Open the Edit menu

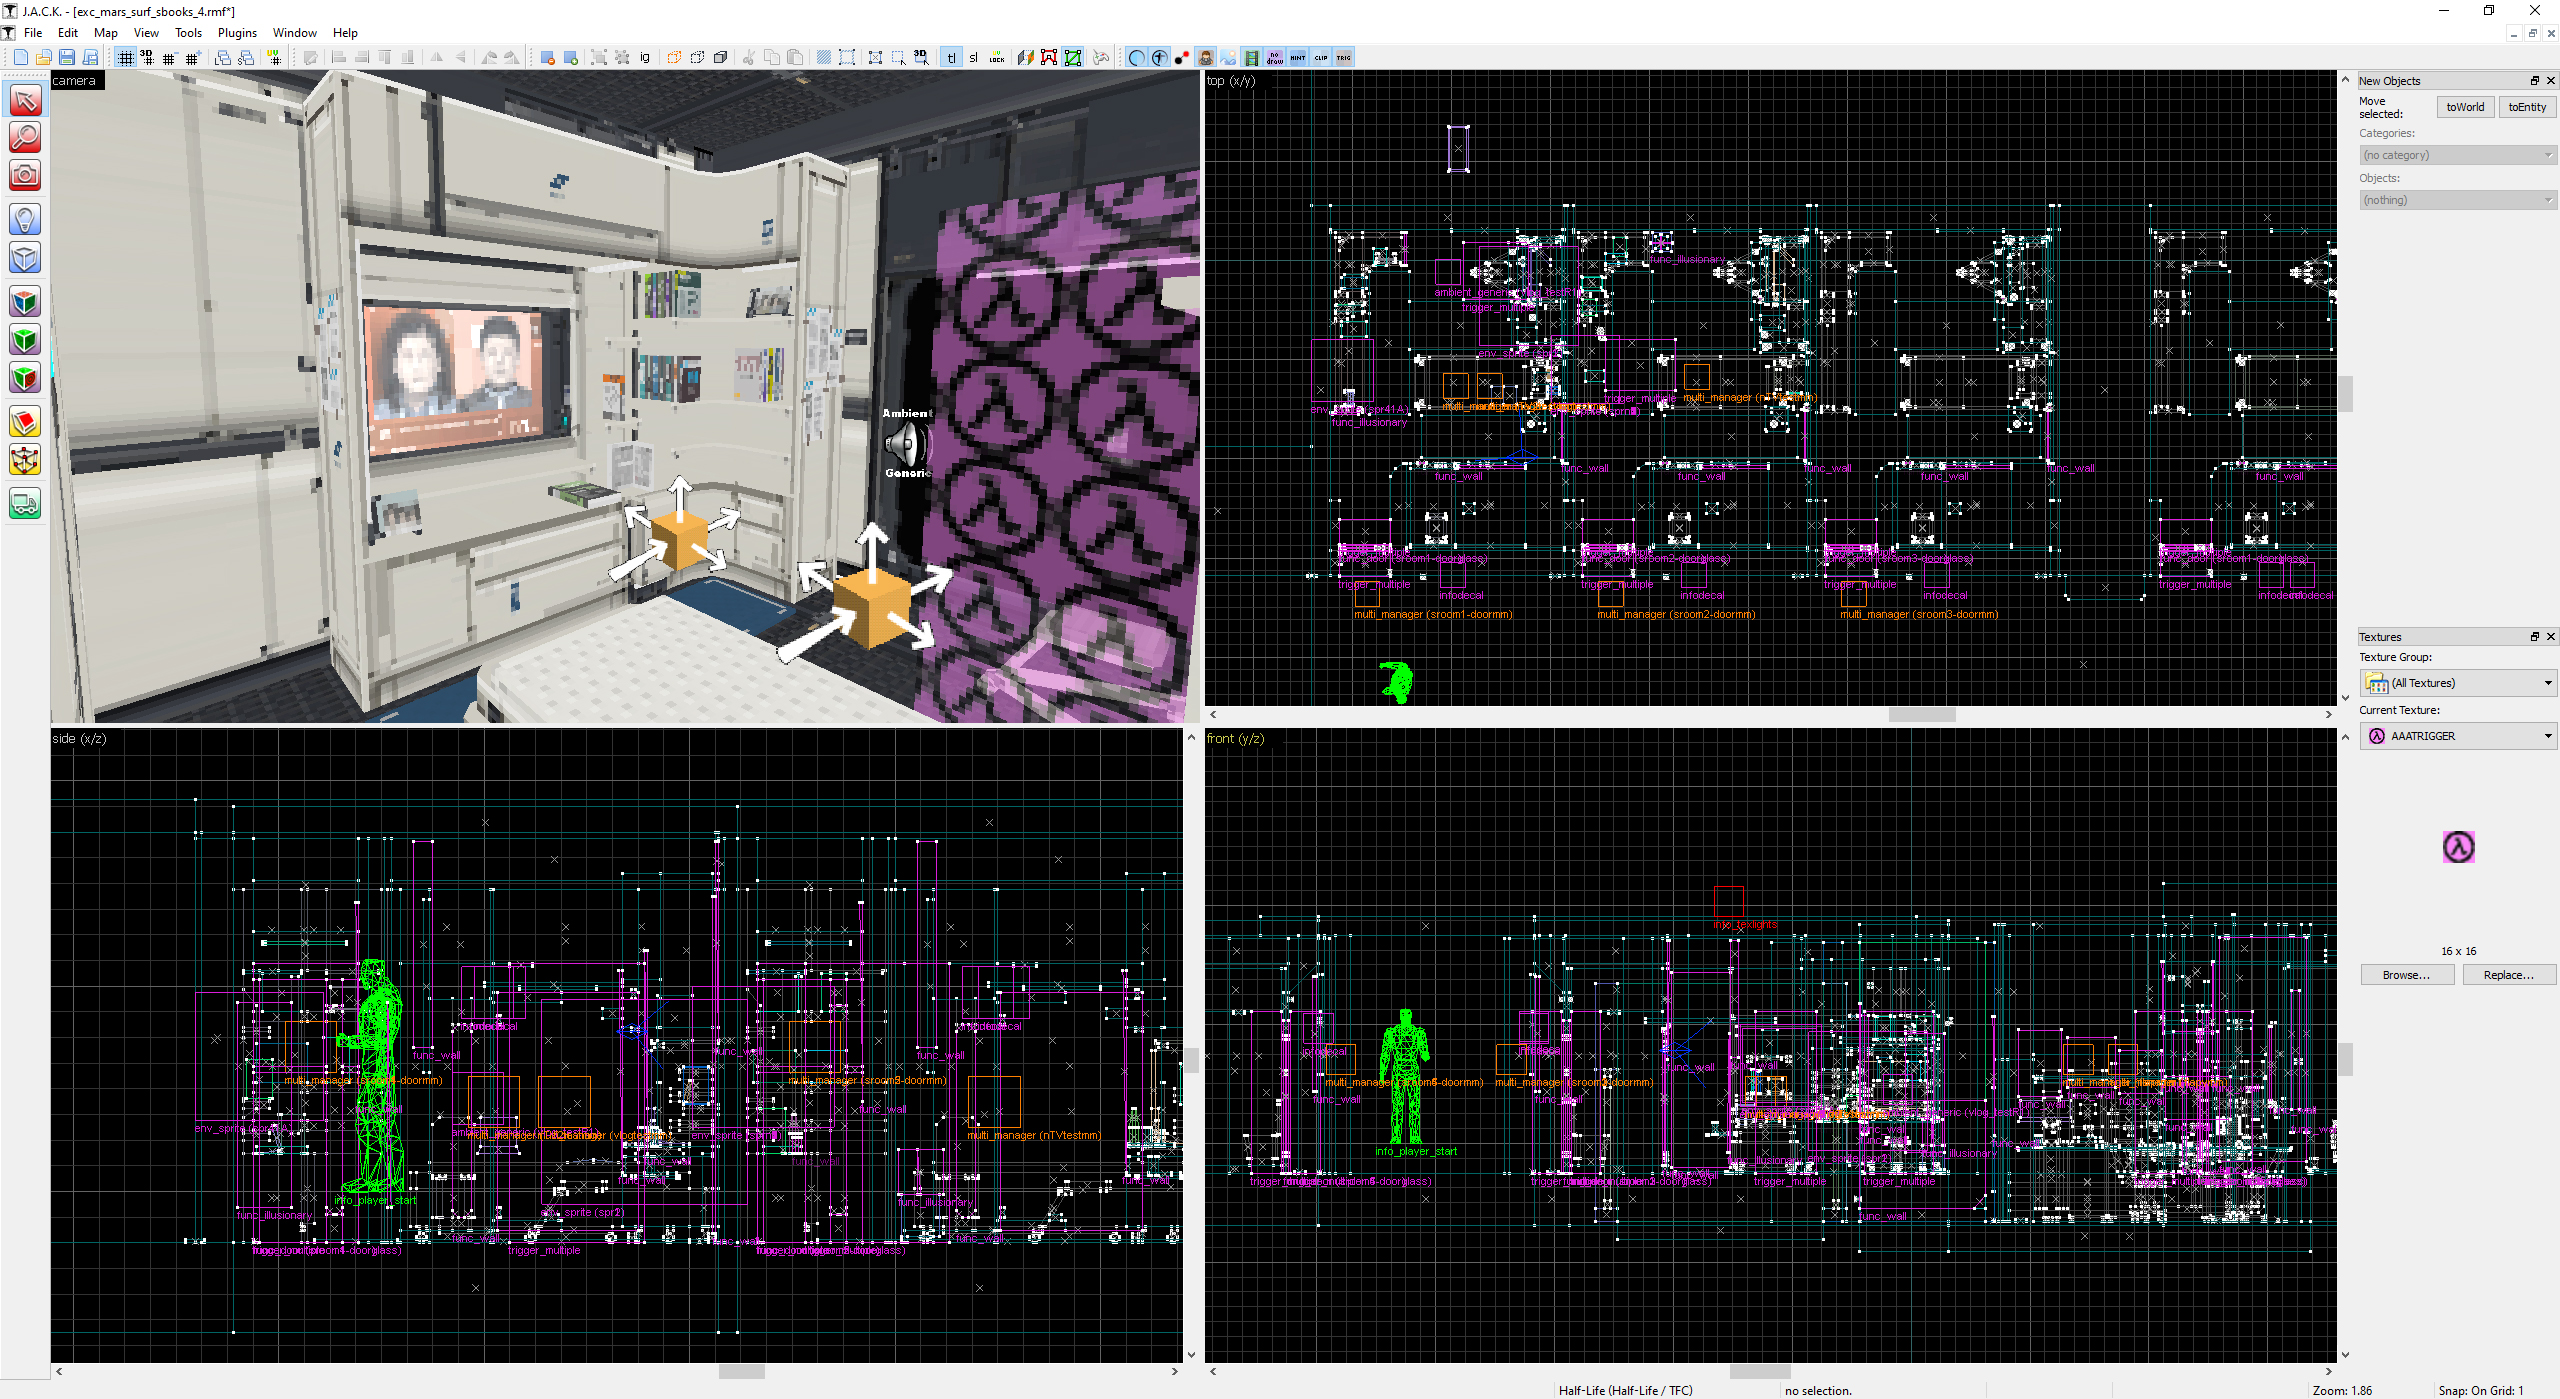click(x=68, y=33)
